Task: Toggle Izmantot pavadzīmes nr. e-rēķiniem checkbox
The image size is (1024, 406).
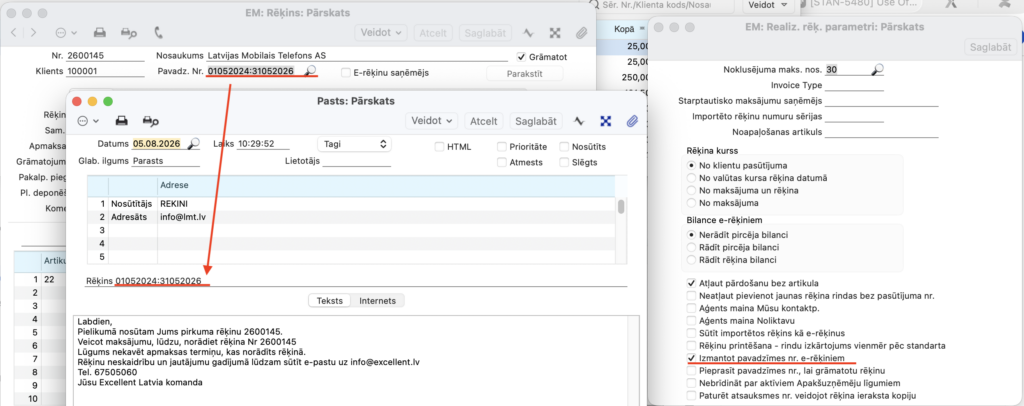Action: tap(692, 358)
